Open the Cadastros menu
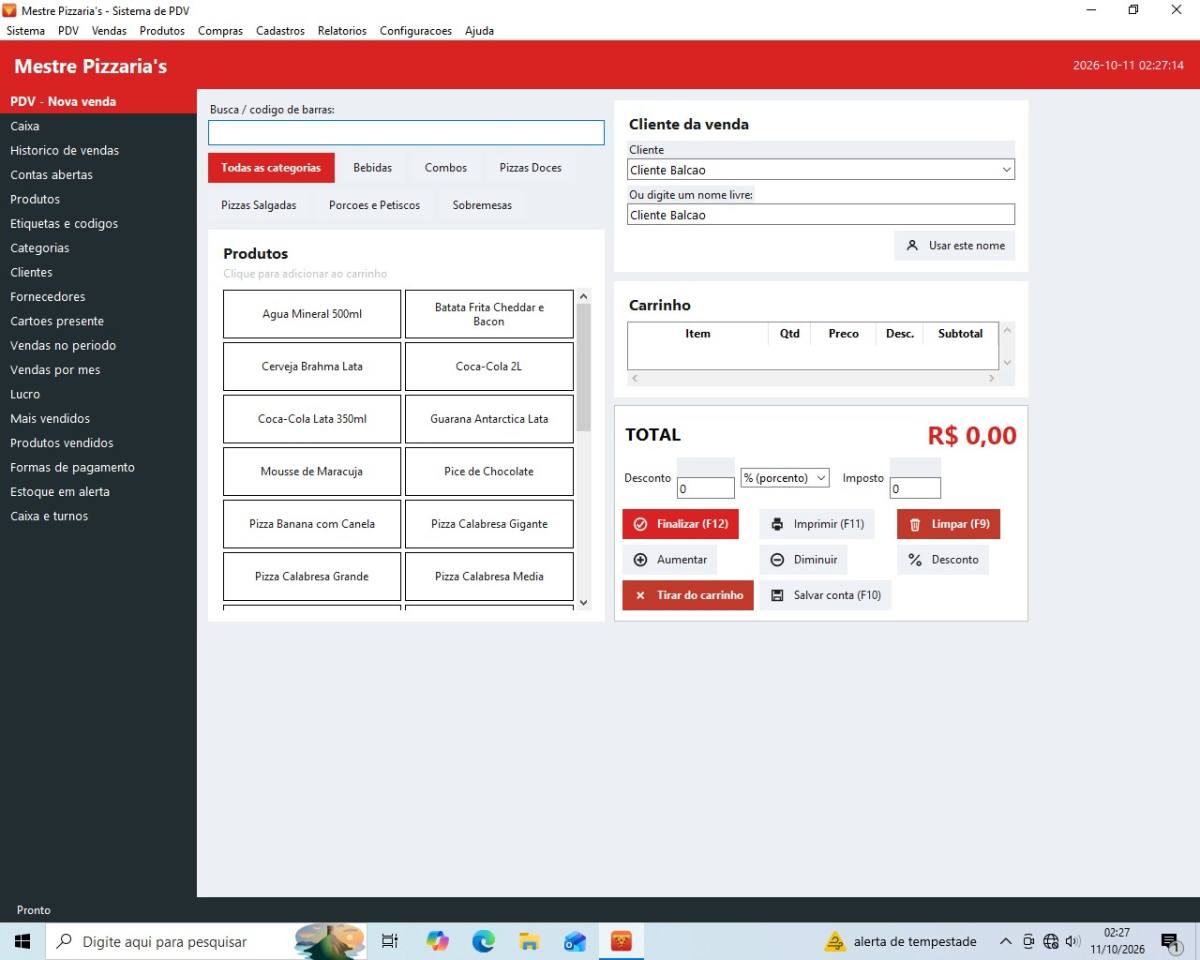The width and height of the screenshot is (1200, 960). click(280, 31)
